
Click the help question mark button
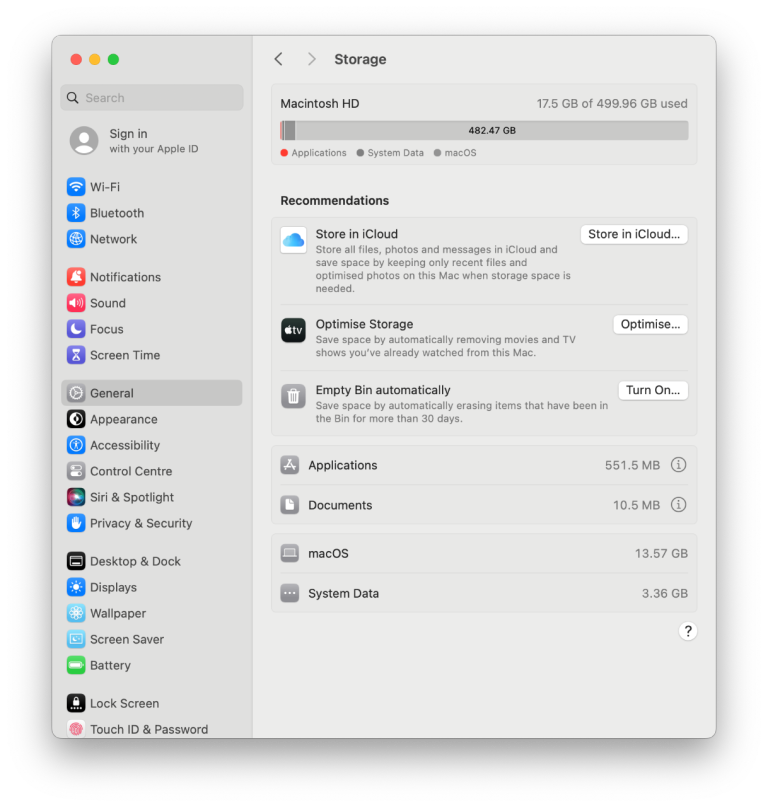687,631
